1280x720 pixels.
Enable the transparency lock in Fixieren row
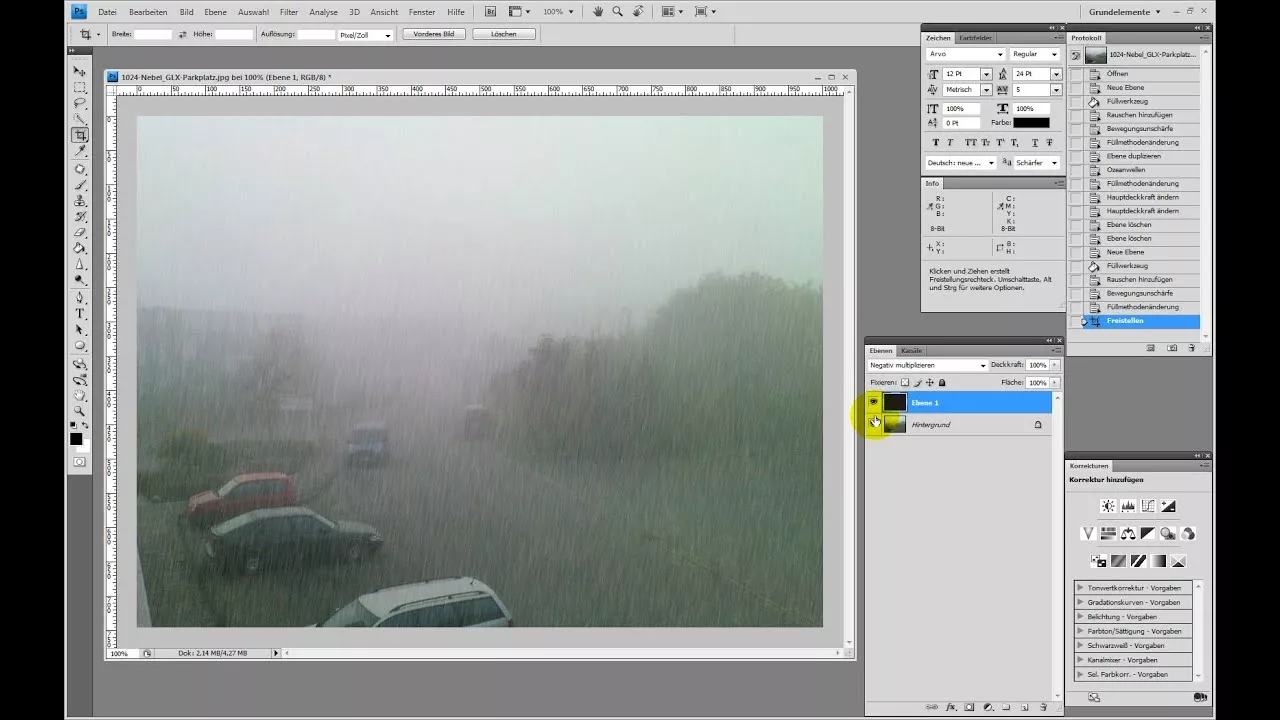point(906,382)
